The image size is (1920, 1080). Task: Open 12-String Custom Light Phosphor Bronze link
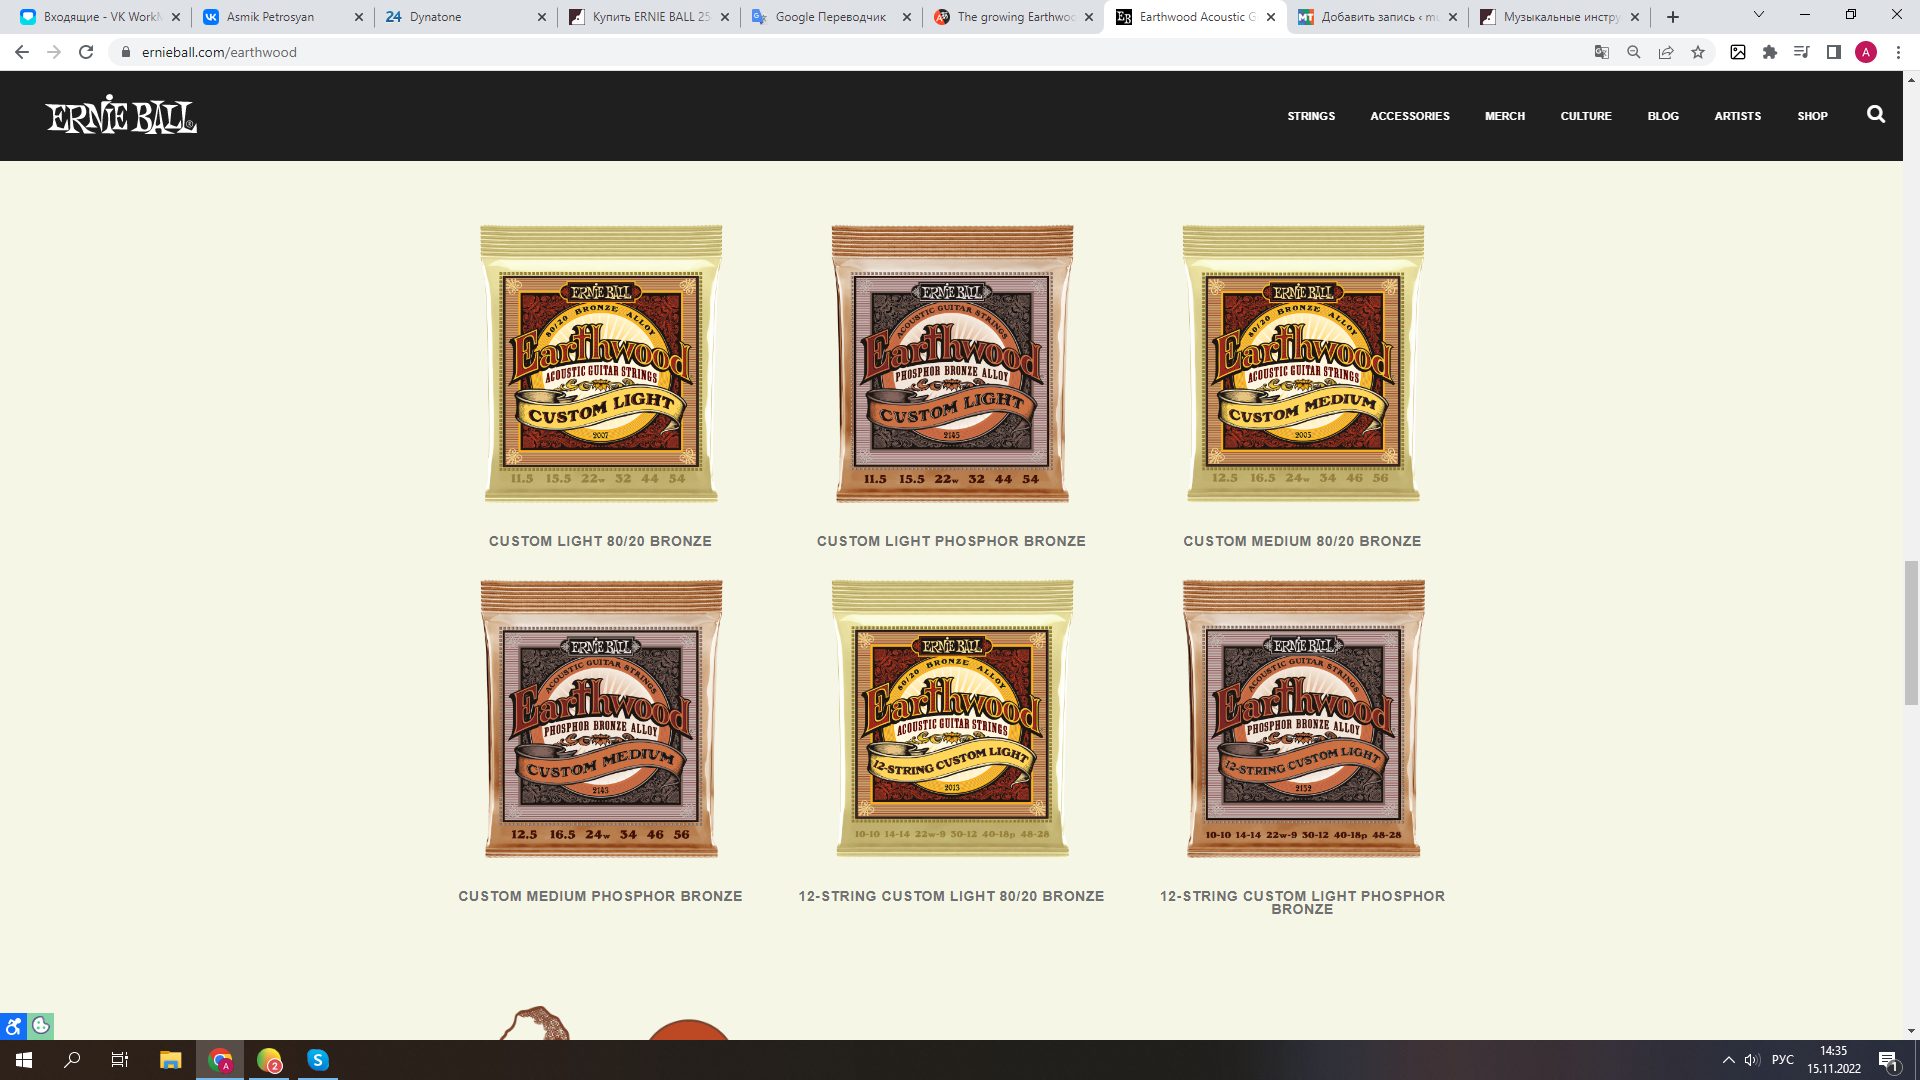(1302, 902)
